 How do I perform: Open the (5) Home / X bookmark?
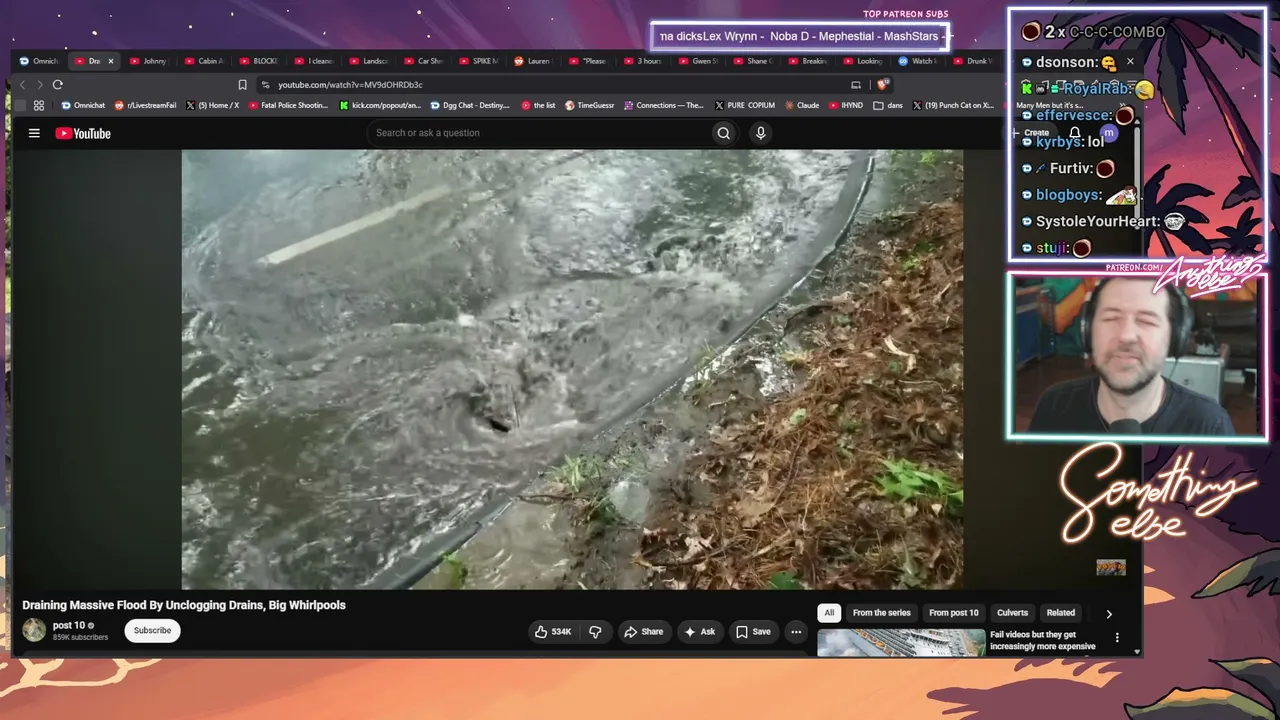211,105
